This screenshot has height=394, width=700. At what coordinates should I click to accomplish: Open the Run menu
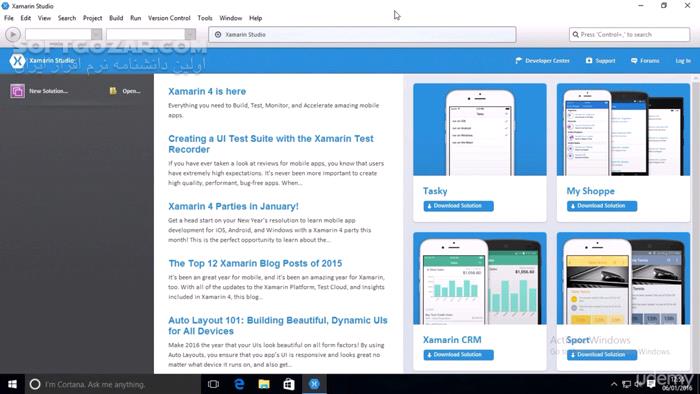click(x=136, y=18)
